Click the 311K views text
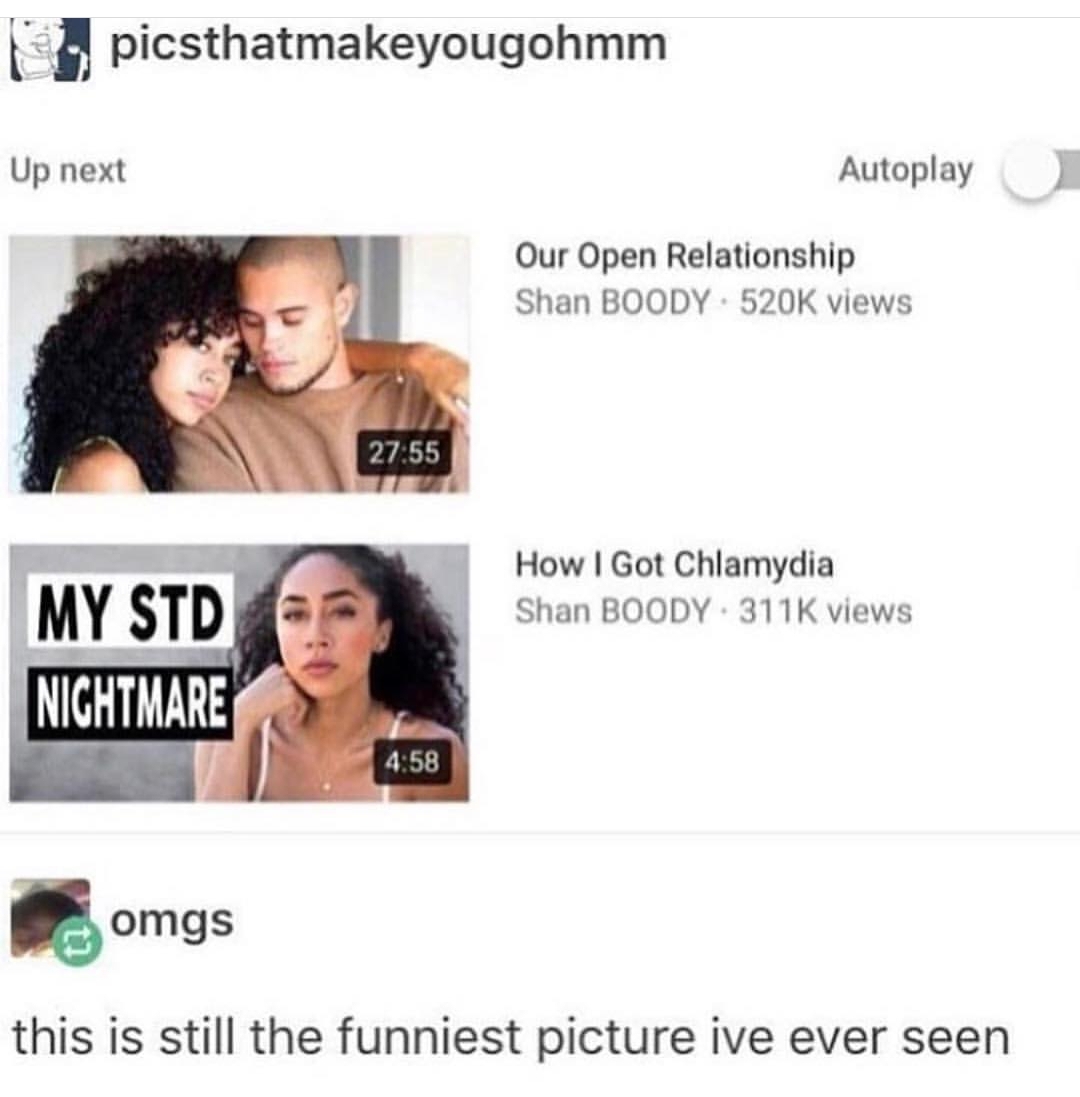Screen dimensions: 1080x1097 pyautogui.click(x=826, y=611)
